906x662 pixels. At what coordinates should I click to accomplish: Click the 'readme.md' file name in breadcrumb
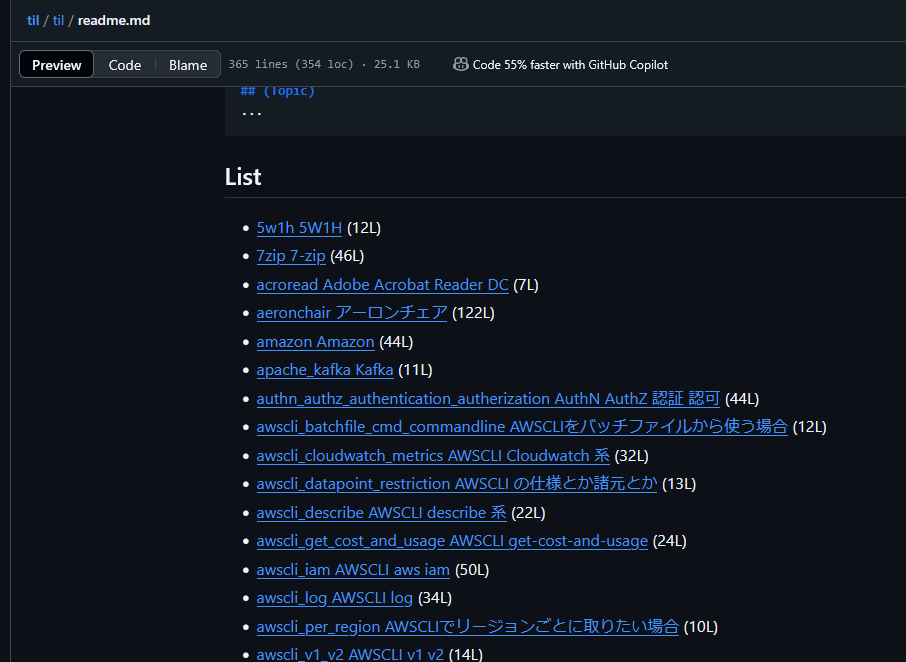[114, 20]
